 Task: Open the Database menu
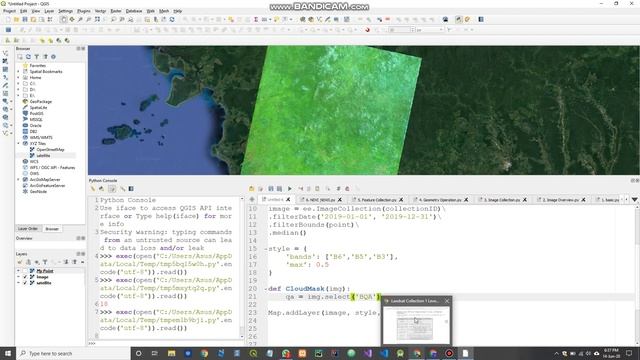[134, 11]
